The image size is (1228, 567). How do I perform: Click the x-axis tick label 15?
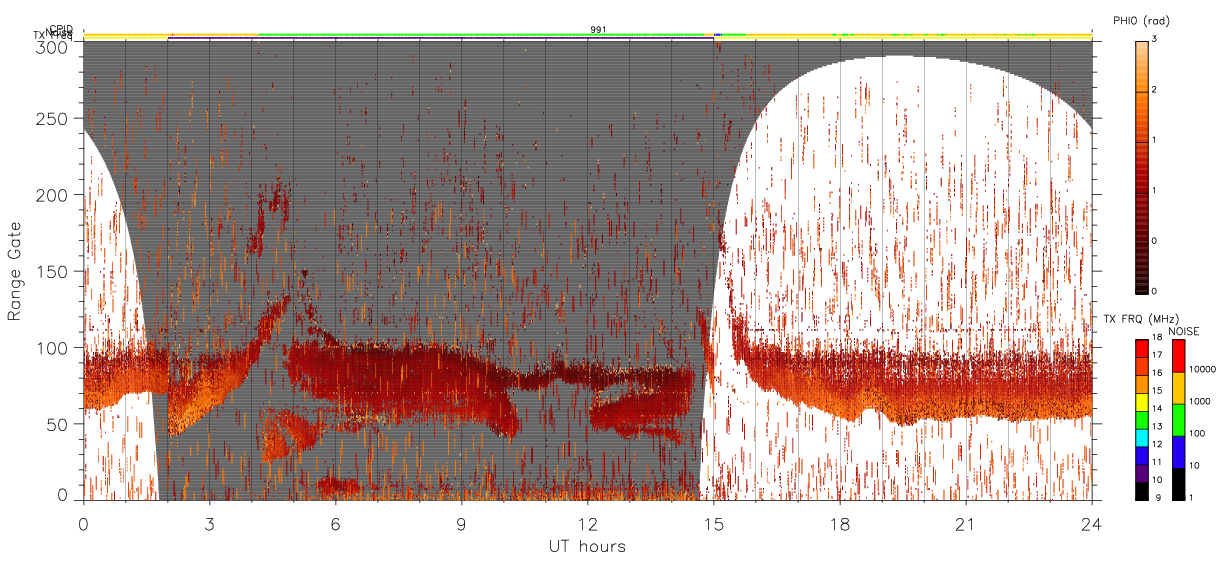(714, 523)
